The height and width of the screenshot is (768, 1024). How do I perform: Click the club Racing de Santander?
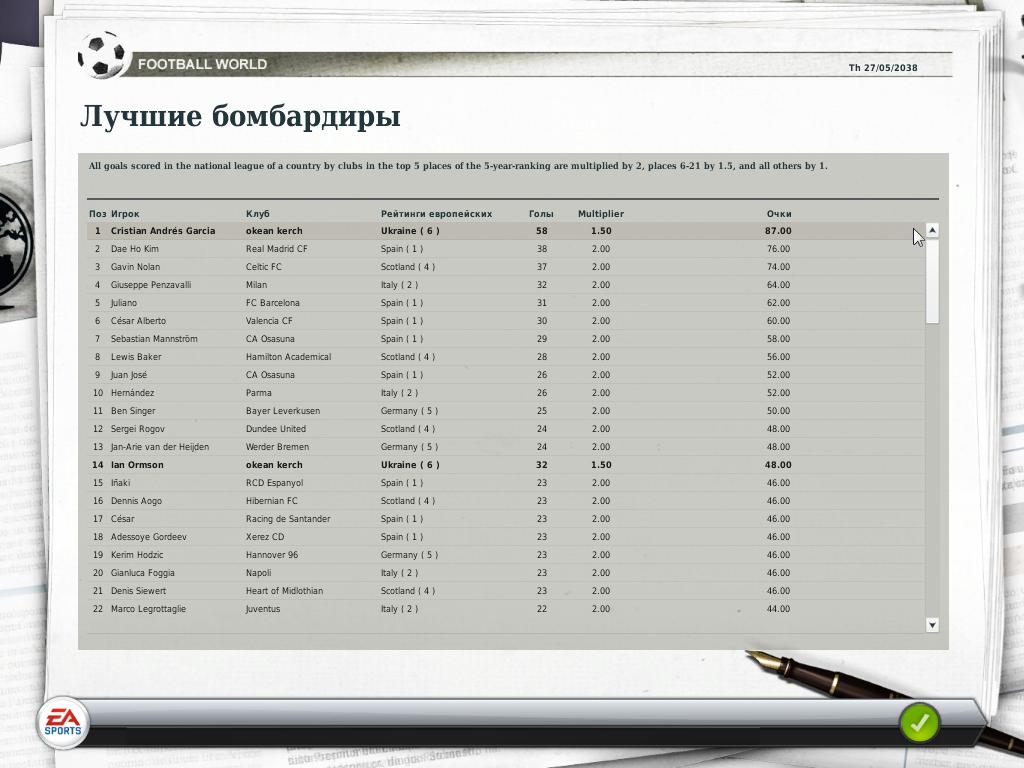click(288, 519)
